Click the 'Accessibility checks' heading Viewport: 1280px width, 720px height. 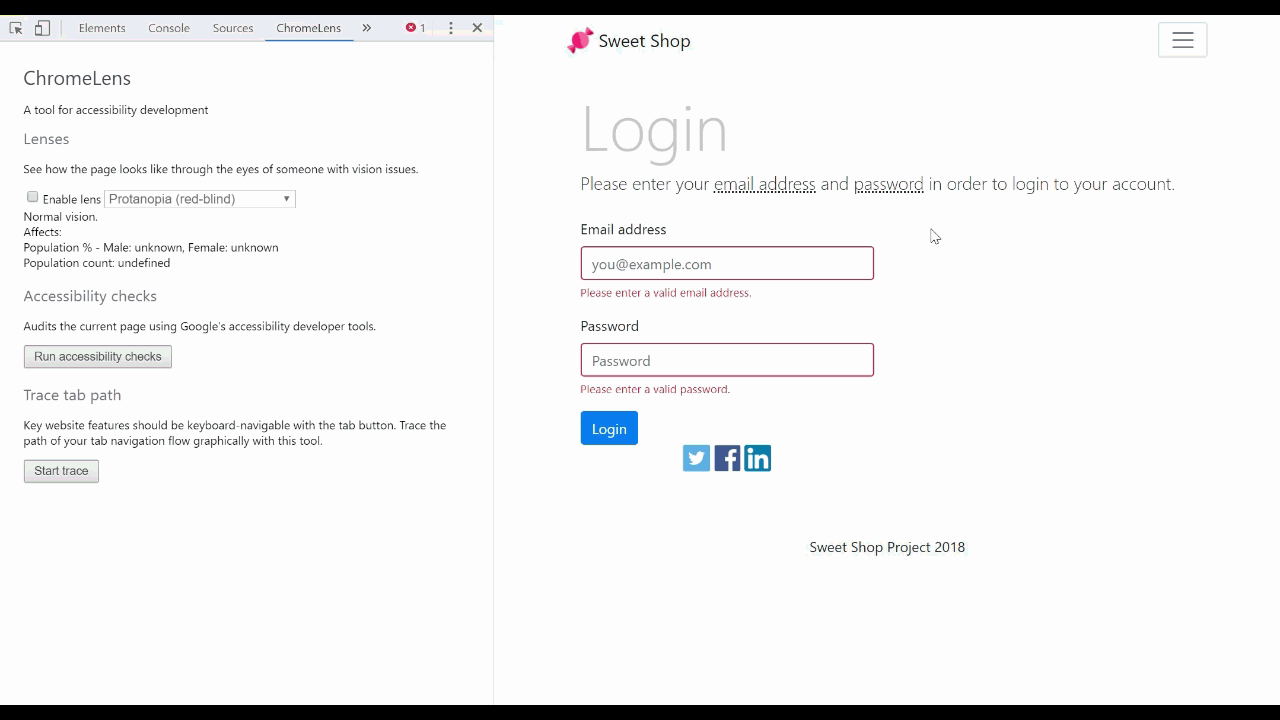[x=90, y=296]
